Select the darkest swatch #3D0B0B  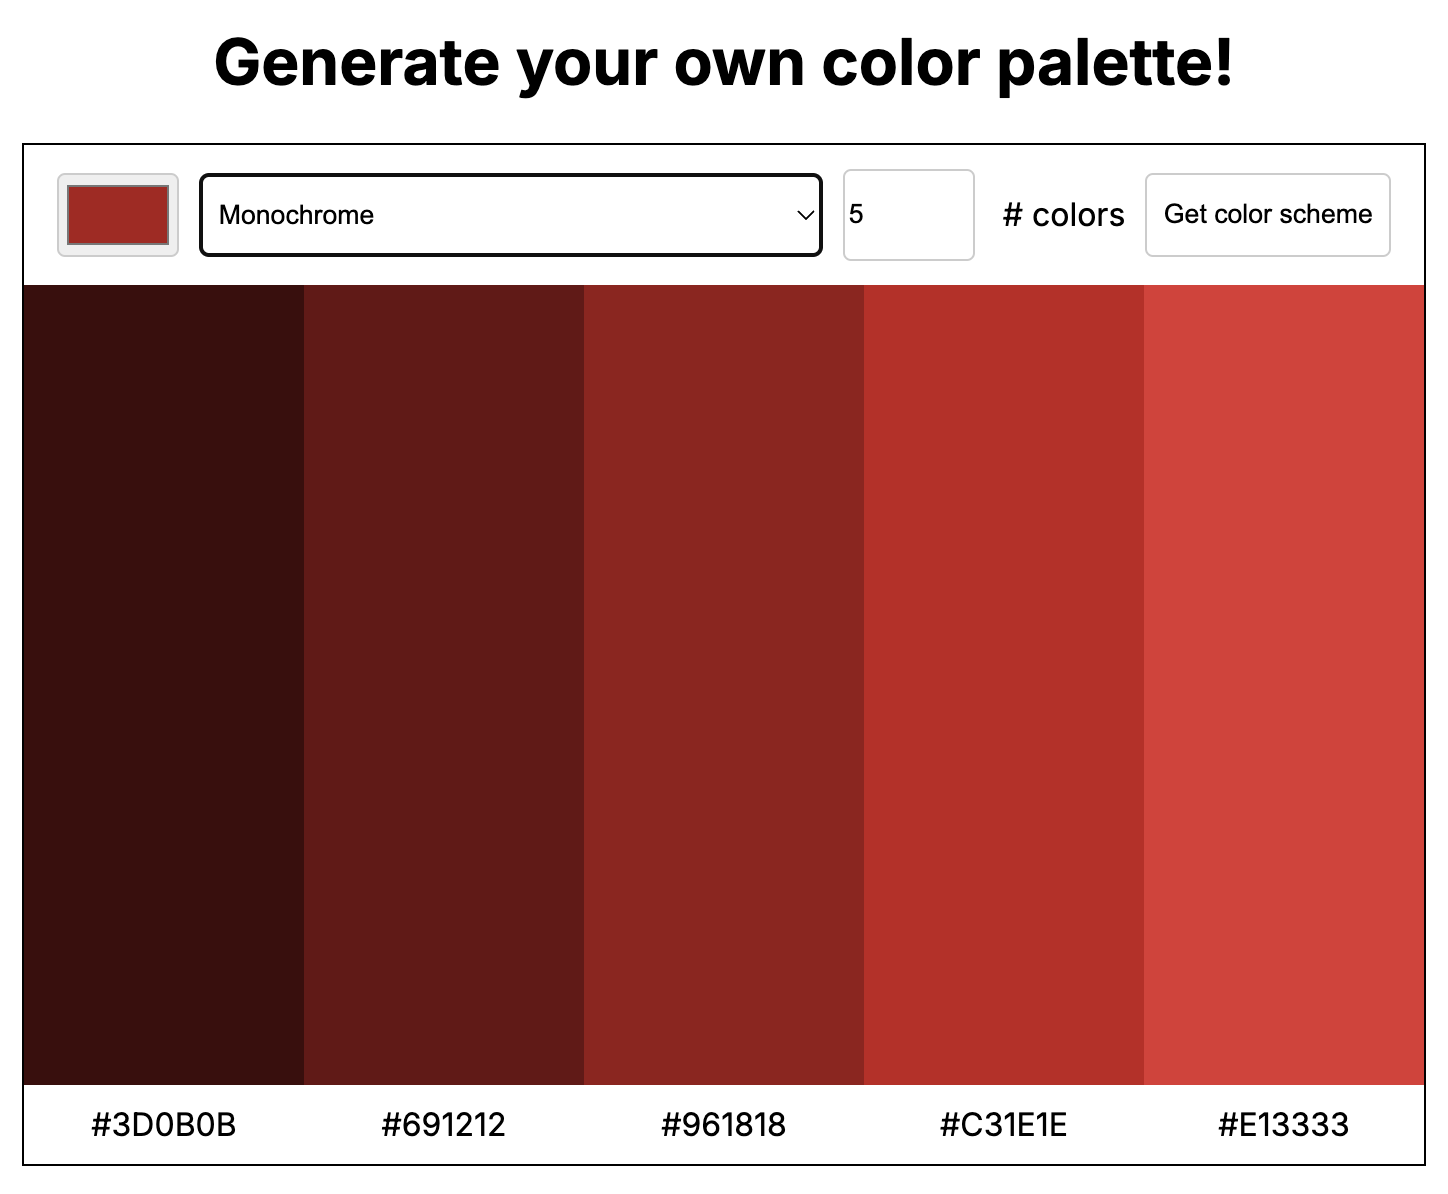[162, 683]
